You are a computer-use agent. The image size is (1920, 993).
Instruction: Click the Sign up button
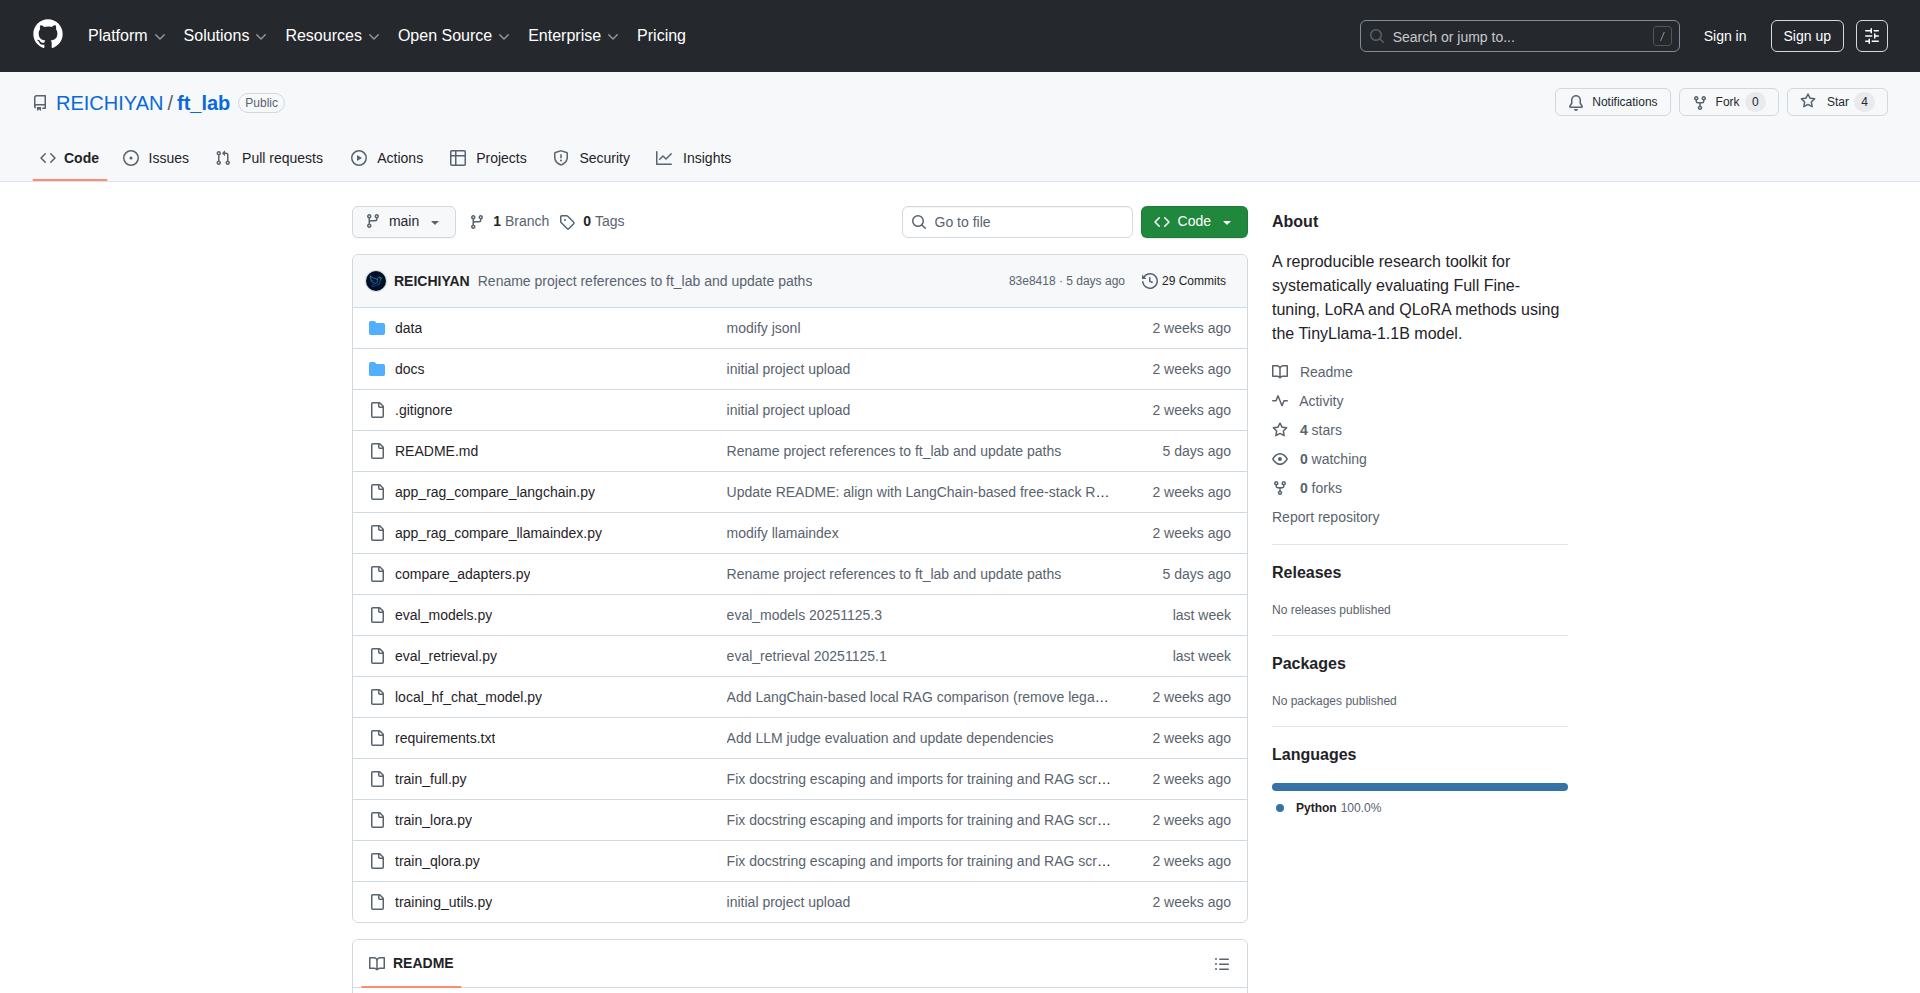coord(1806,36)
